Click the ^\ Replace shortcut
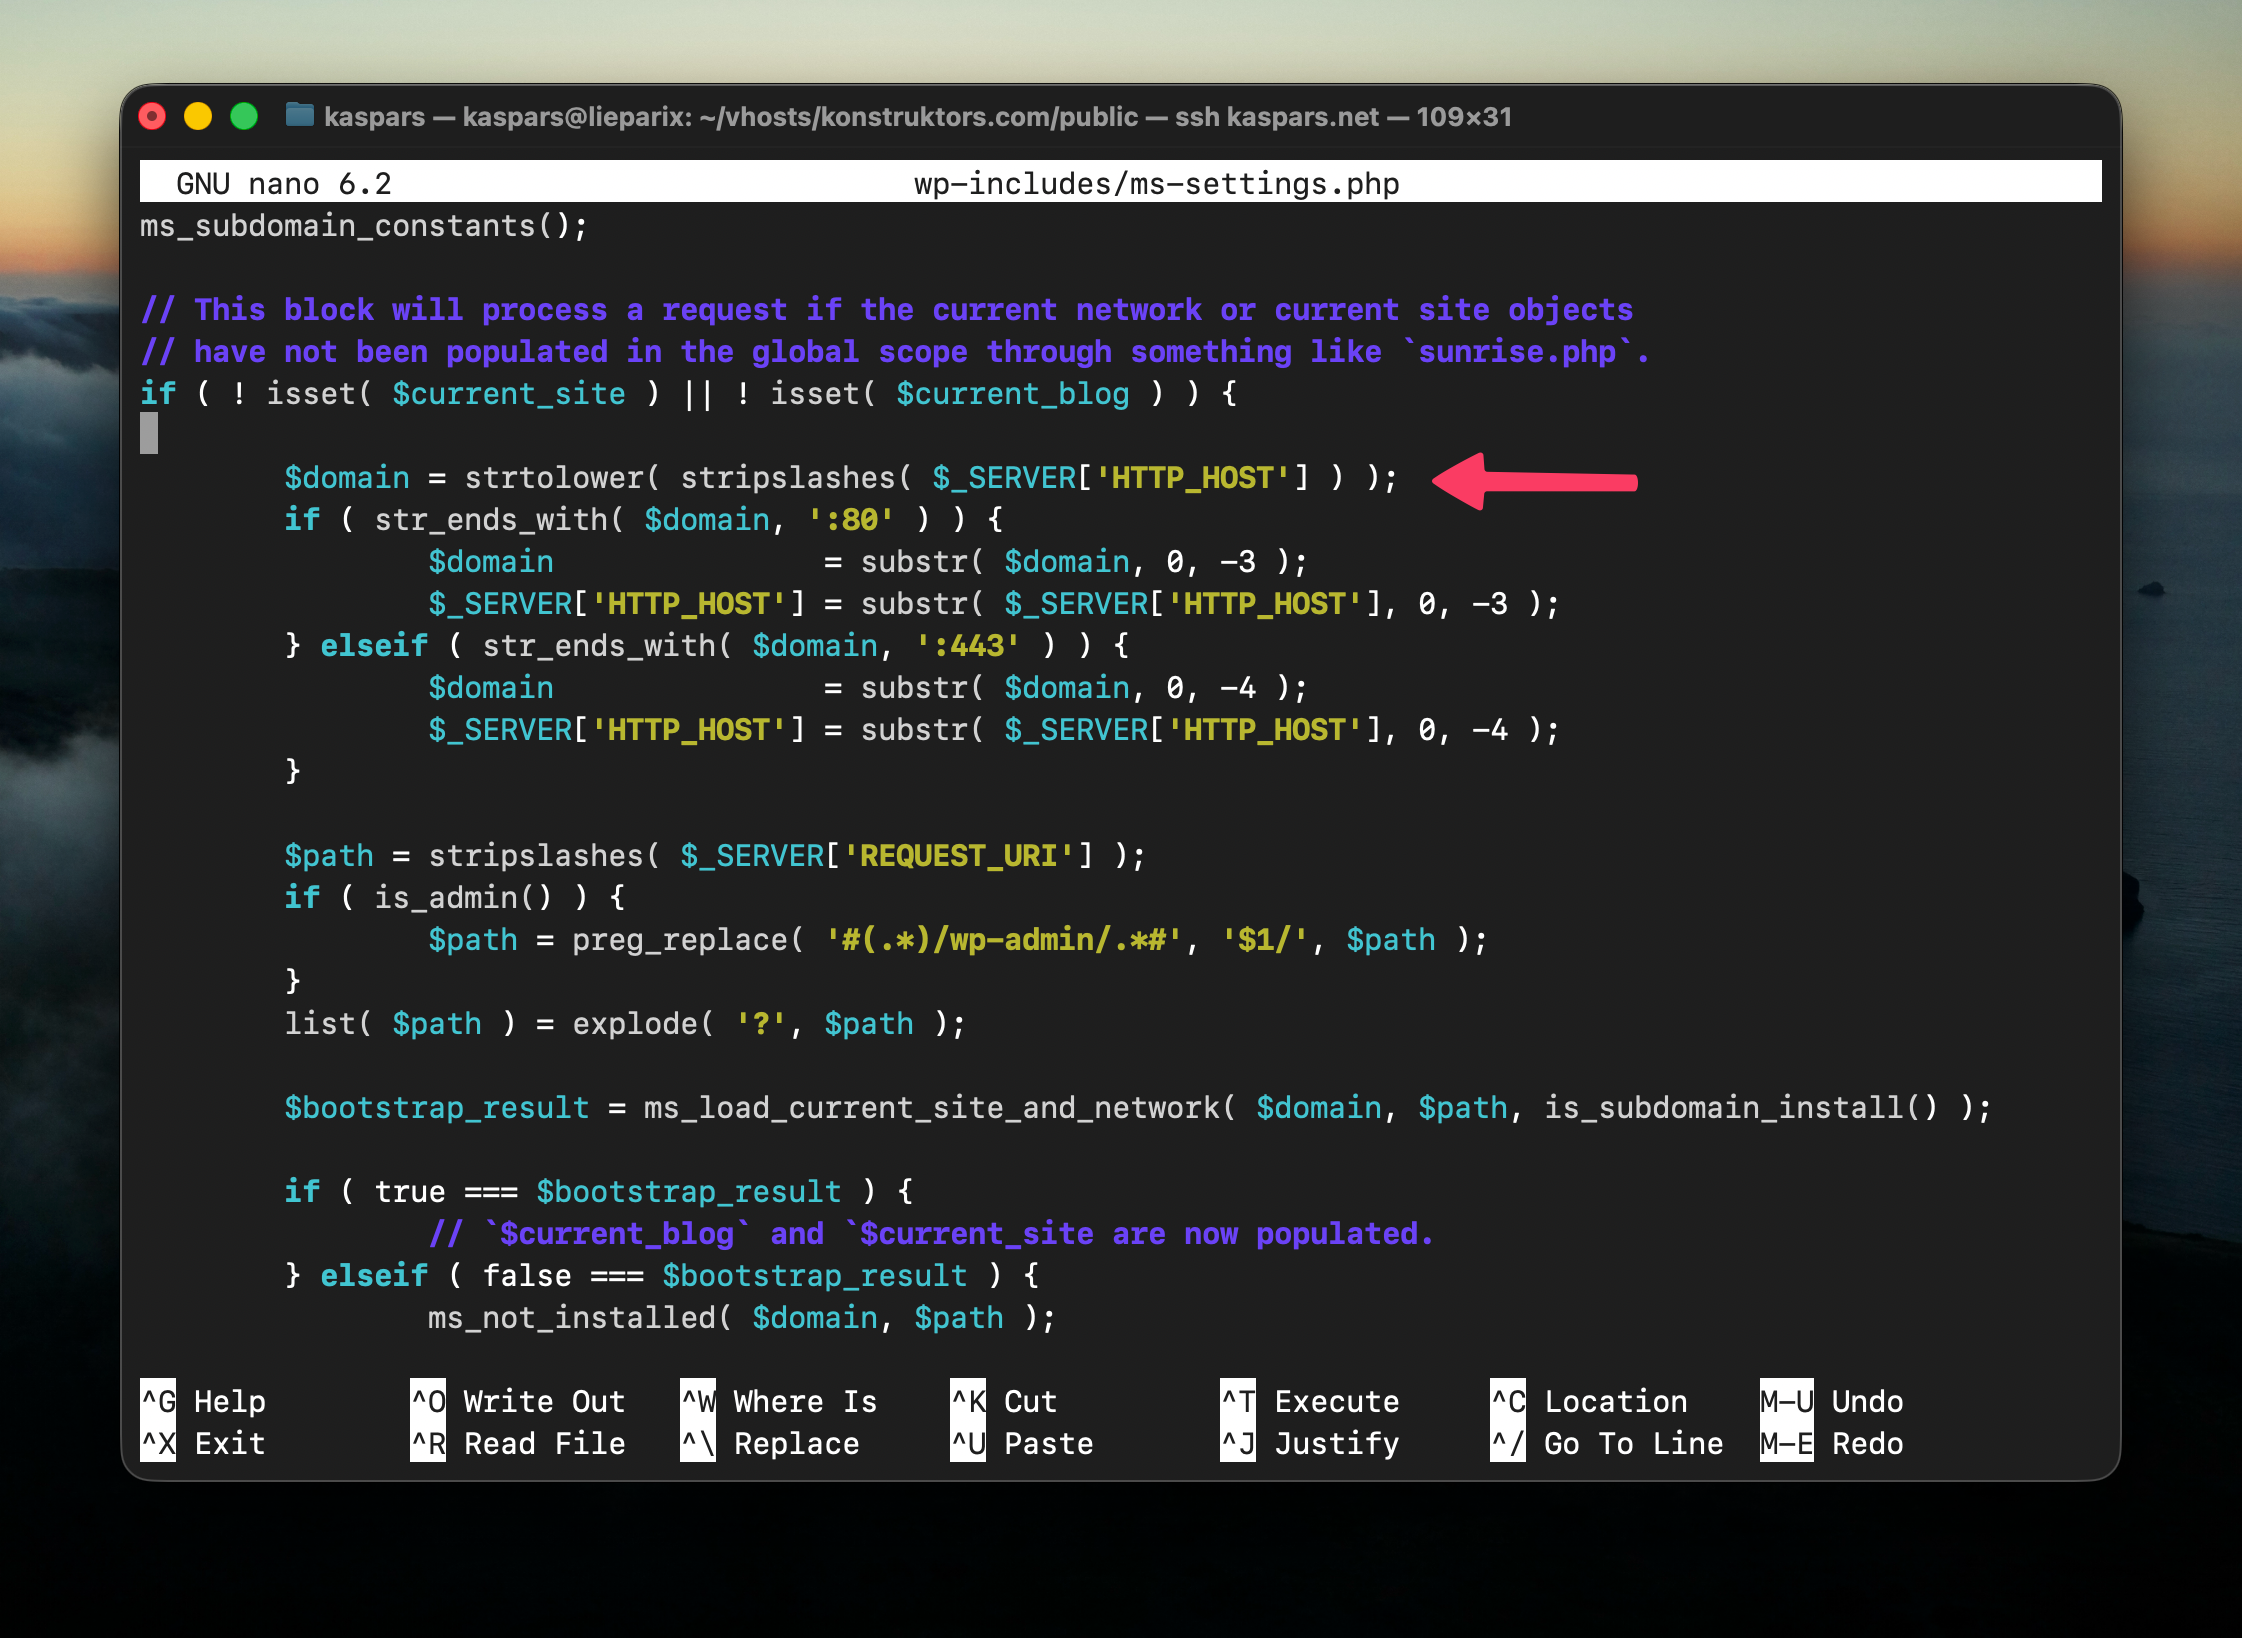2242x1638 pixels. pos(770,1443)
